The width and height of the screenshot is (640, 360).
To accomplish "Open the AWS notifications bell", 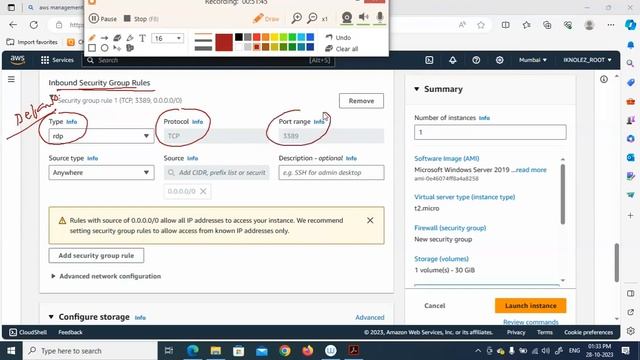I will point(453,60).
